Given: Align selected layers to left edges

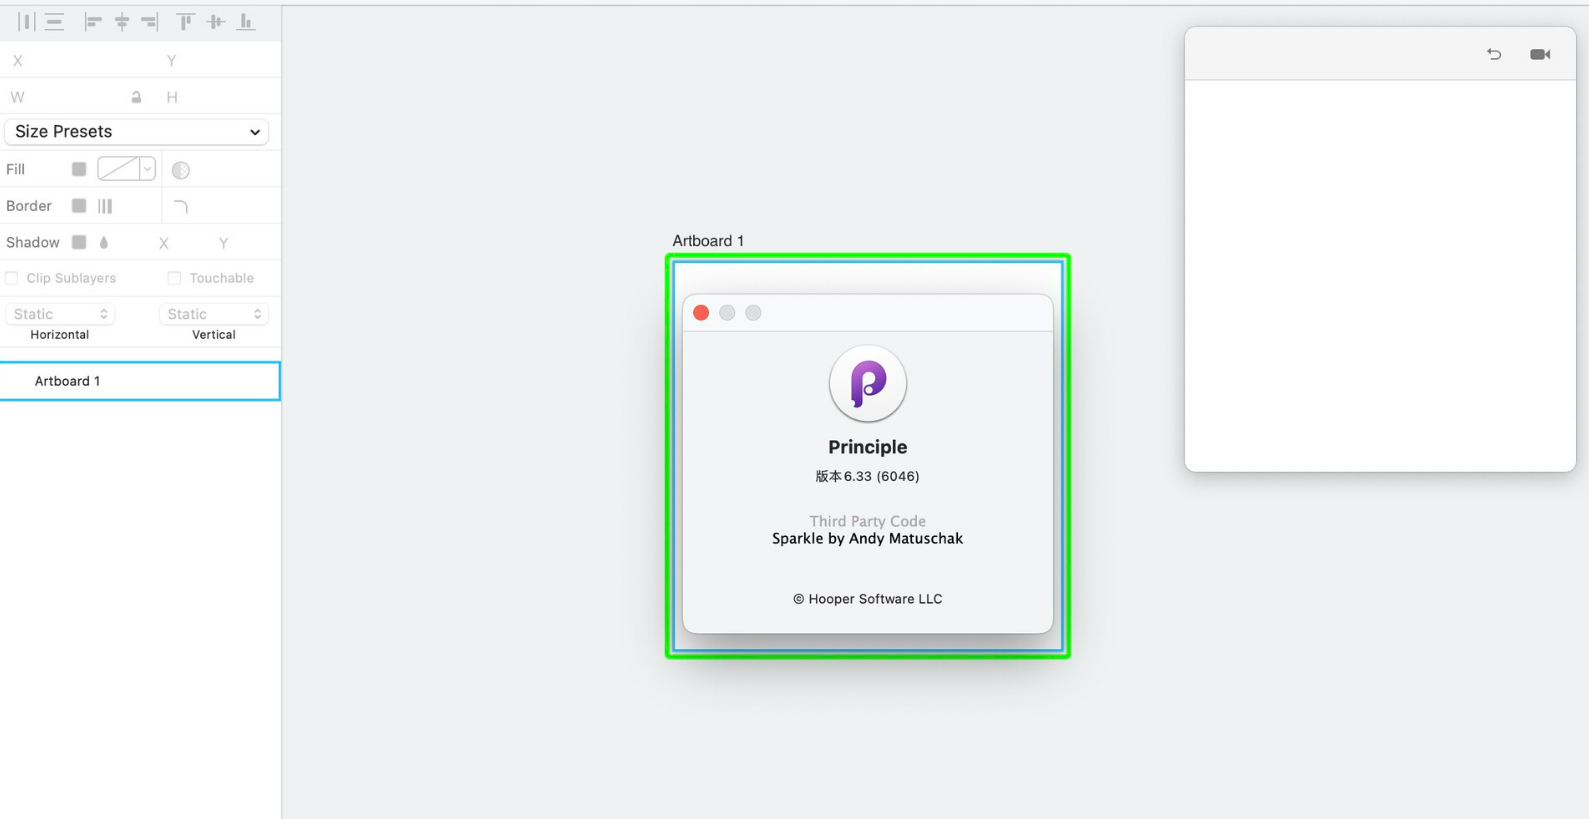Looking at the screenshot, I should (93, 21).
